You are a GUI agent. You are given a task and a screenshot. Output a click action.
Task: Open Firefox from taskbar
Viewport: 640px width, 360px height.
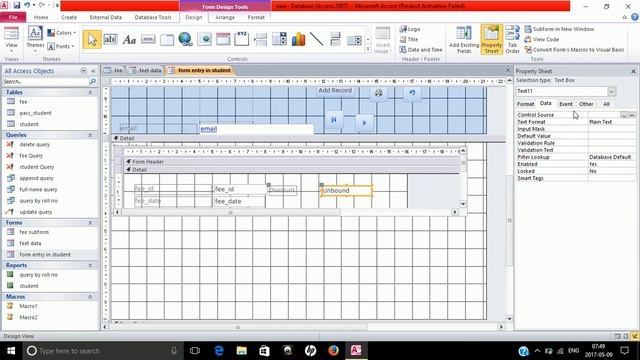tap(333, 351)
